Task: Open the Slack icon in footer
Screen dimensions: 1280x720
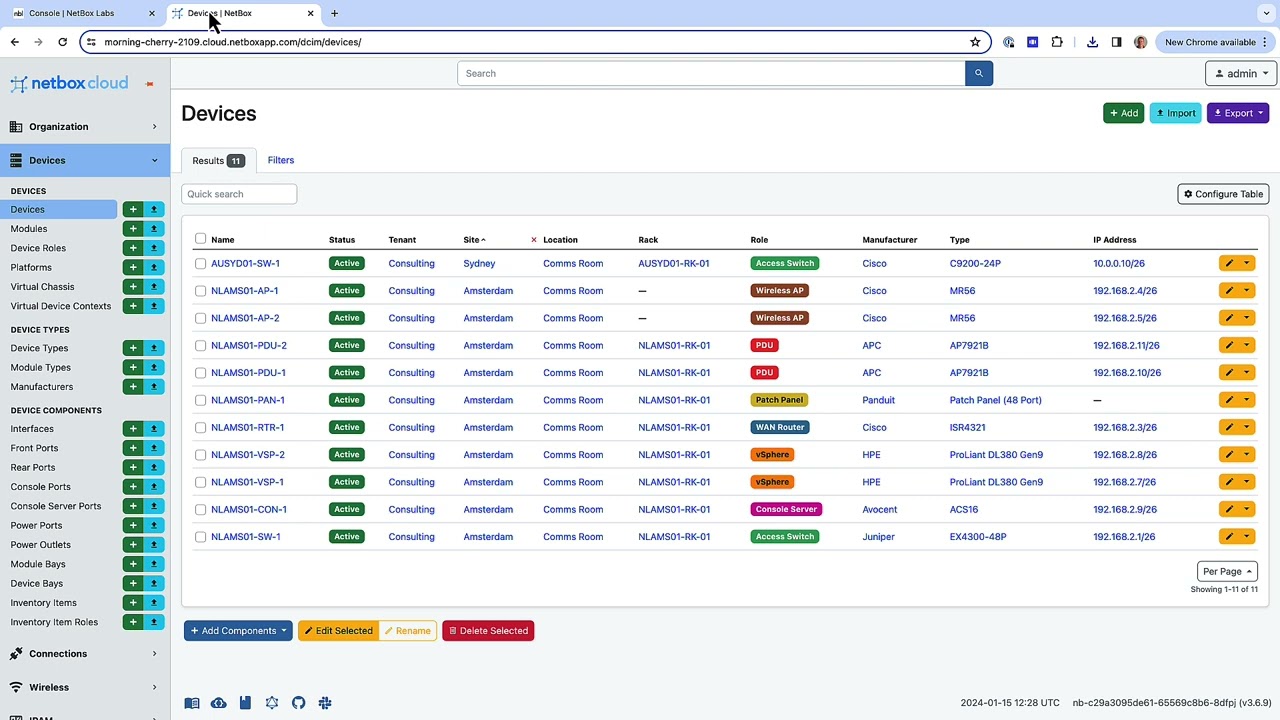Action: click(325, 703)
